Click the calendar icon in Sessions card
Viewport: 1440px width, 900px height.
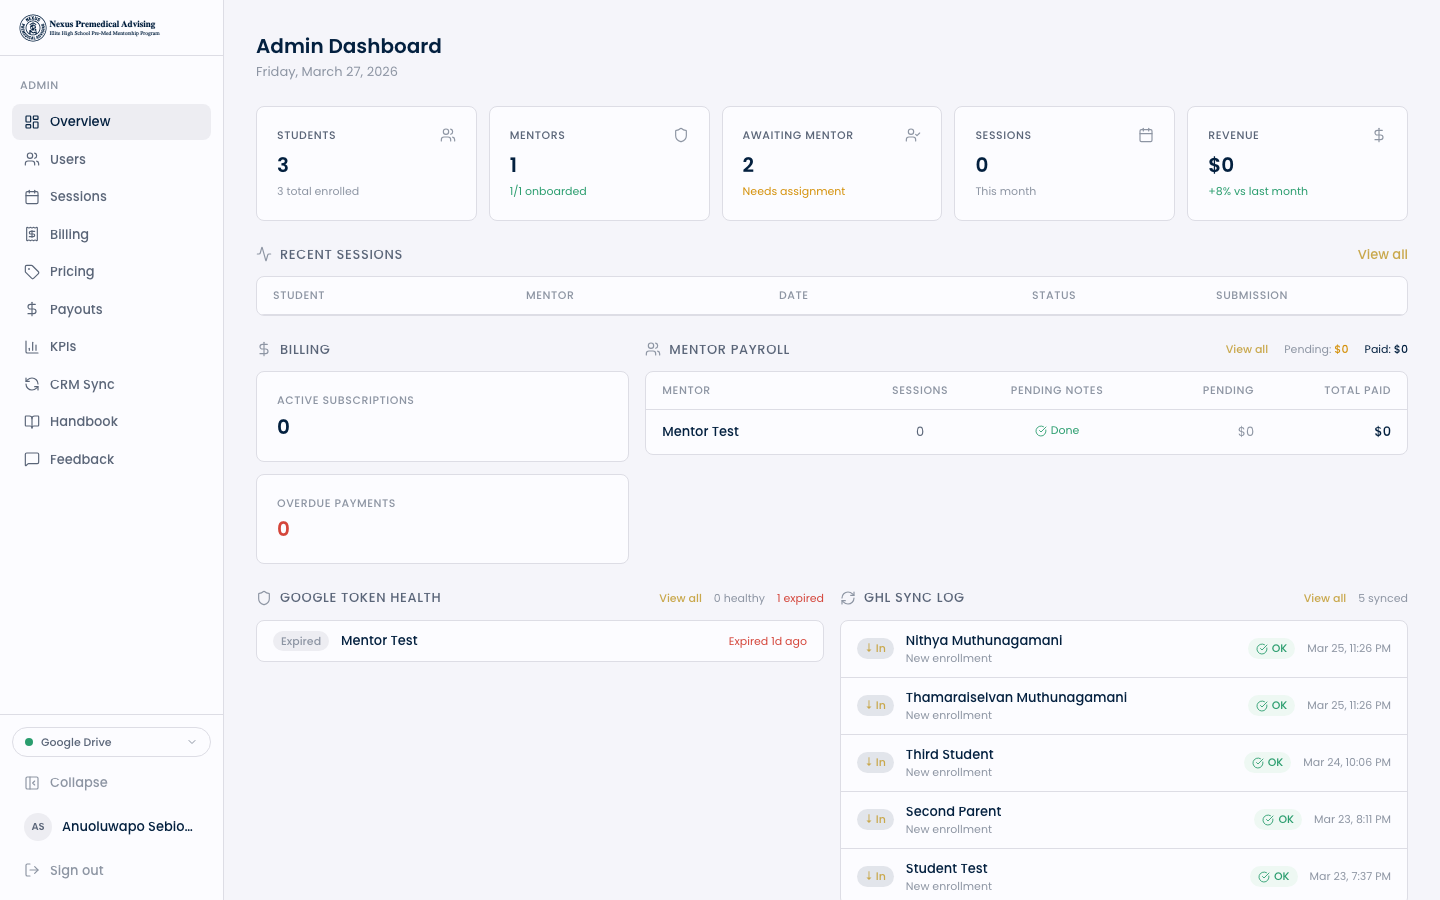[1145, 135]
